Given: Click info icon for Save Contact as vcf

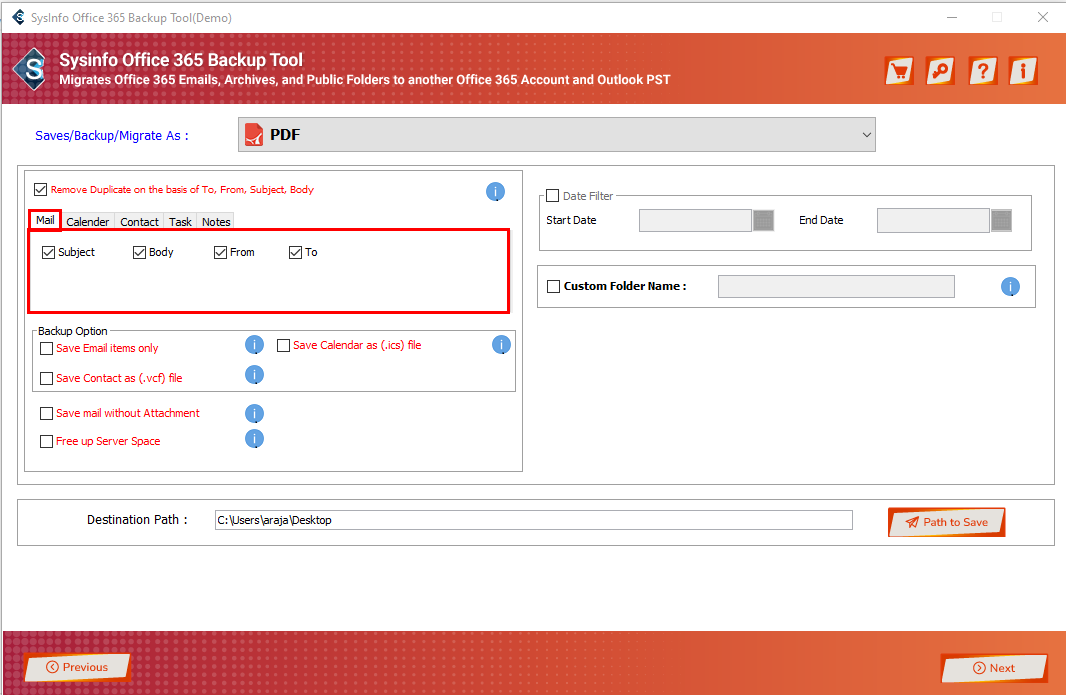Looking at the screenshot, I should [254, 375].
